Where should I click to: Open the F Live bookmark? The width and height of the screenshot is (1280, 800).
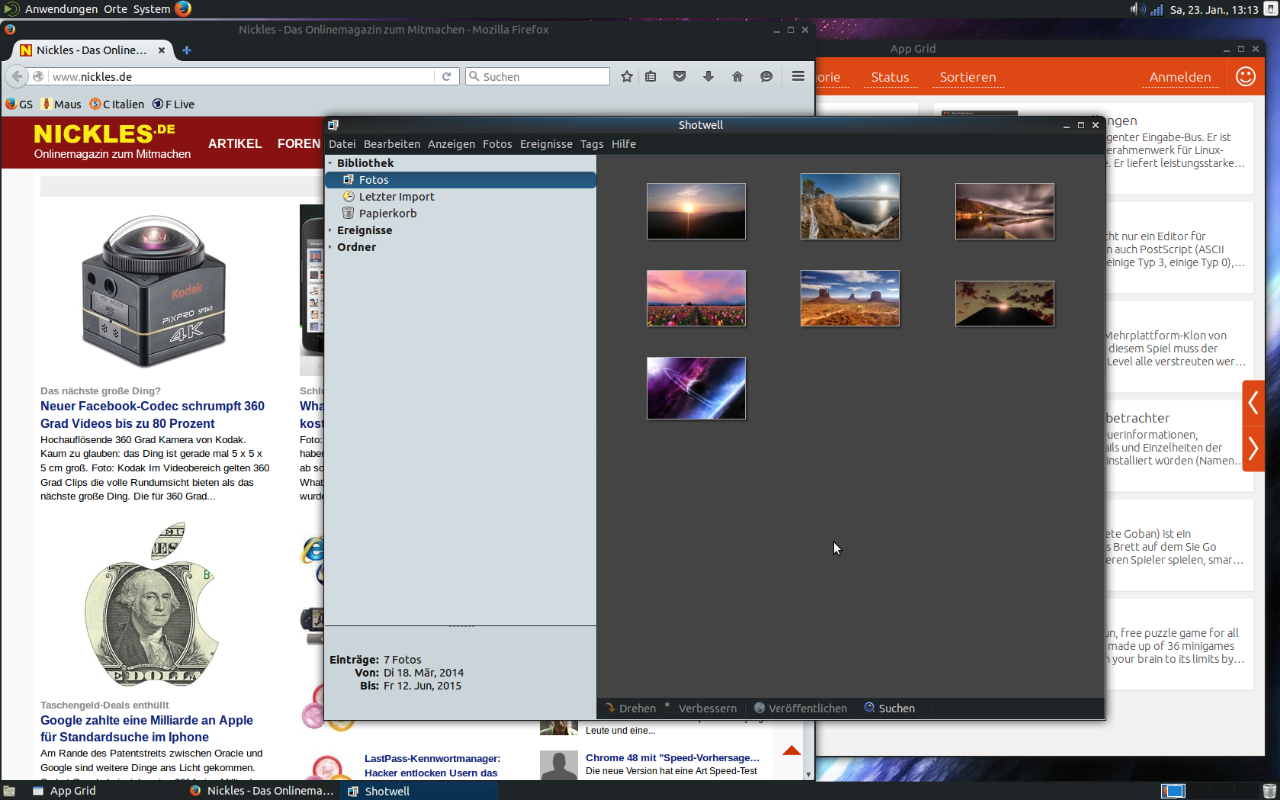point(173,104)
